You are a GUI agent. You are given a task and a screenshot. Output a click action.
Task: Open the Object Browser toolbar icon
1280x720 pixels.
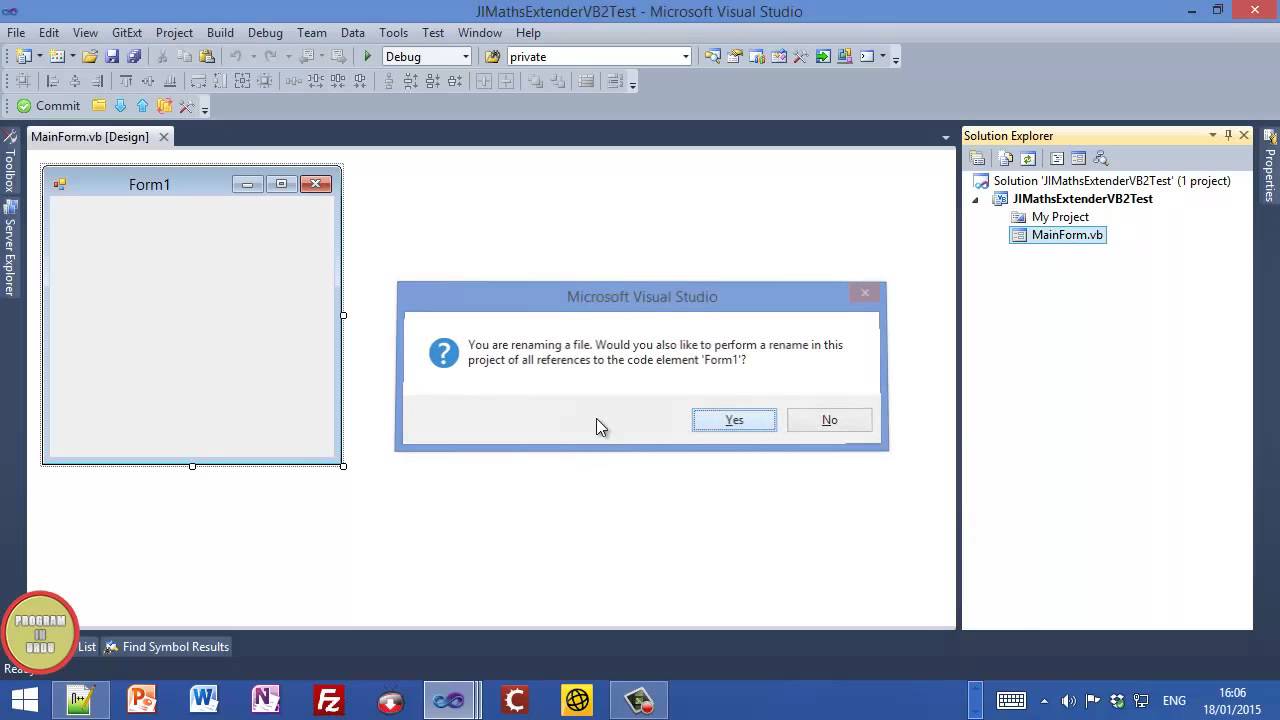pos(779,56)
